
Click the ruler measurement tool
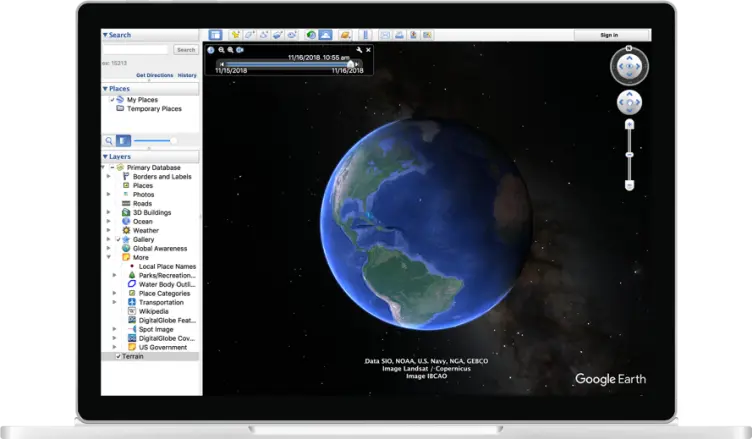[364, 35]
